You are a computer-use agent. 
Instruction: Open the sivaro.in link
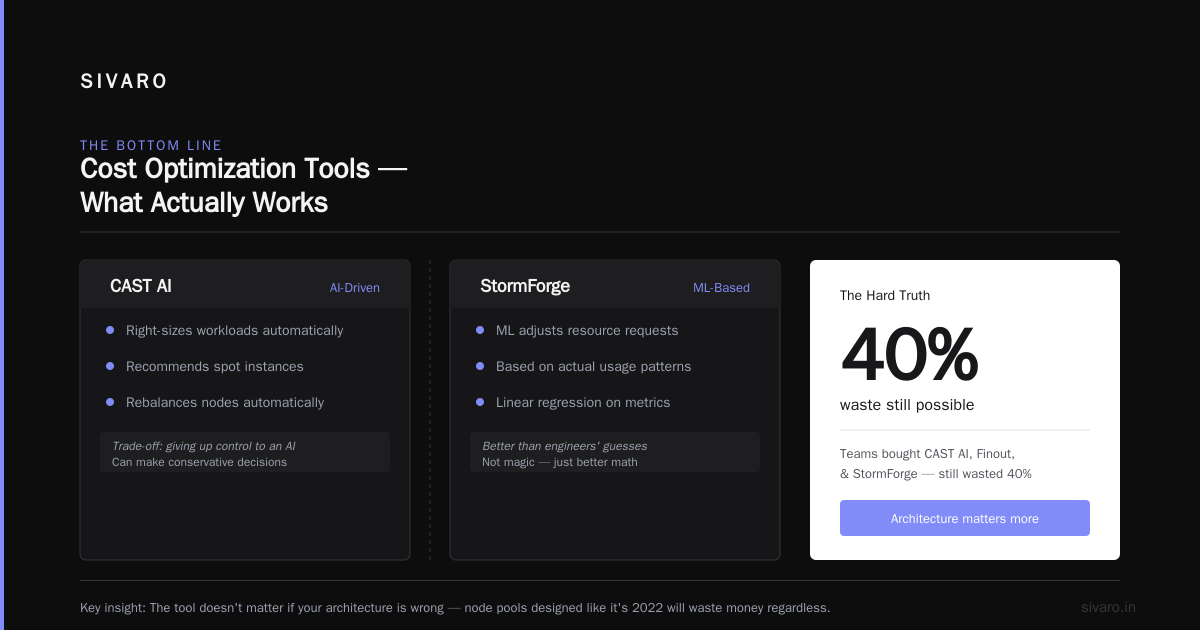(x=1108, y=607)
